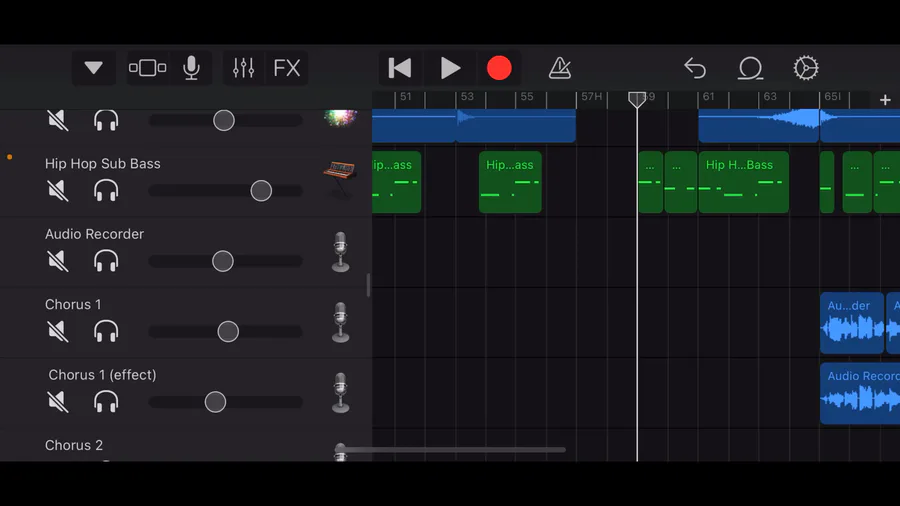The image size is (900, 506).
Task: Open the track mixer controls
Action: pos(243,68)
